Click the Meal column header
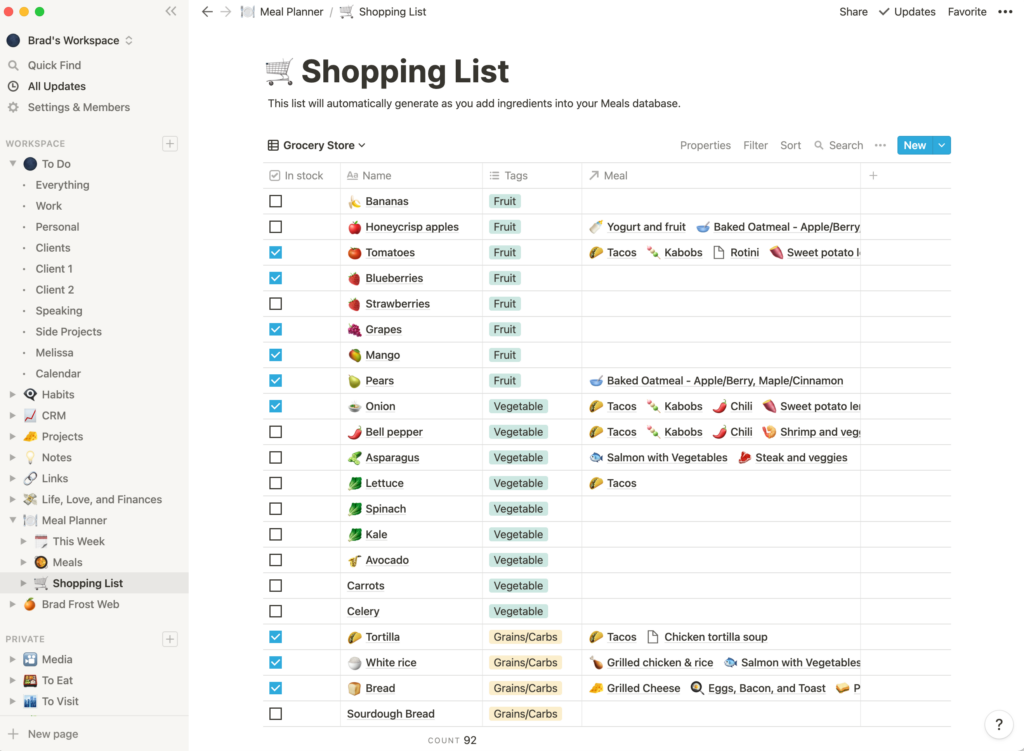The height and width of the screenshot is (751, 1024). coord(721,176)
